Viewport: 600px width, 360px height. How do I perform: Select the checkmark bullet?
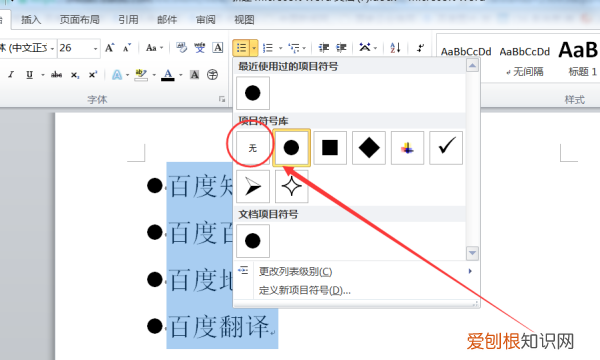point(446,148)
